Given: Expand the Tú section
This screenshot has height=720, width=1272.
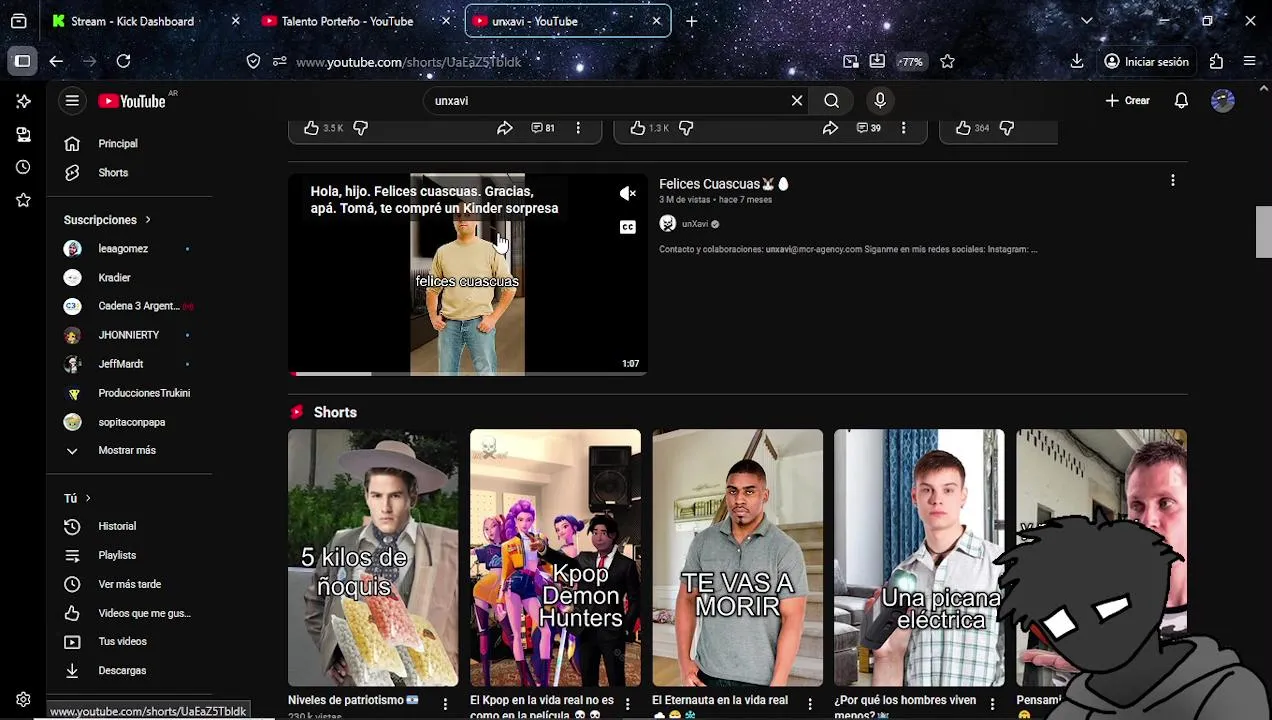Looking at the screenshot, I should (77, 498).
